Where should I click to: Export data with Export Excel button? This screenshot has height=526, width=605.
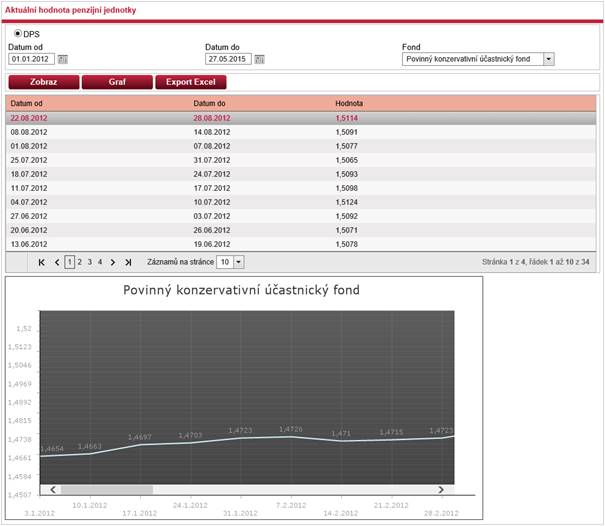(x=191, y=82)
